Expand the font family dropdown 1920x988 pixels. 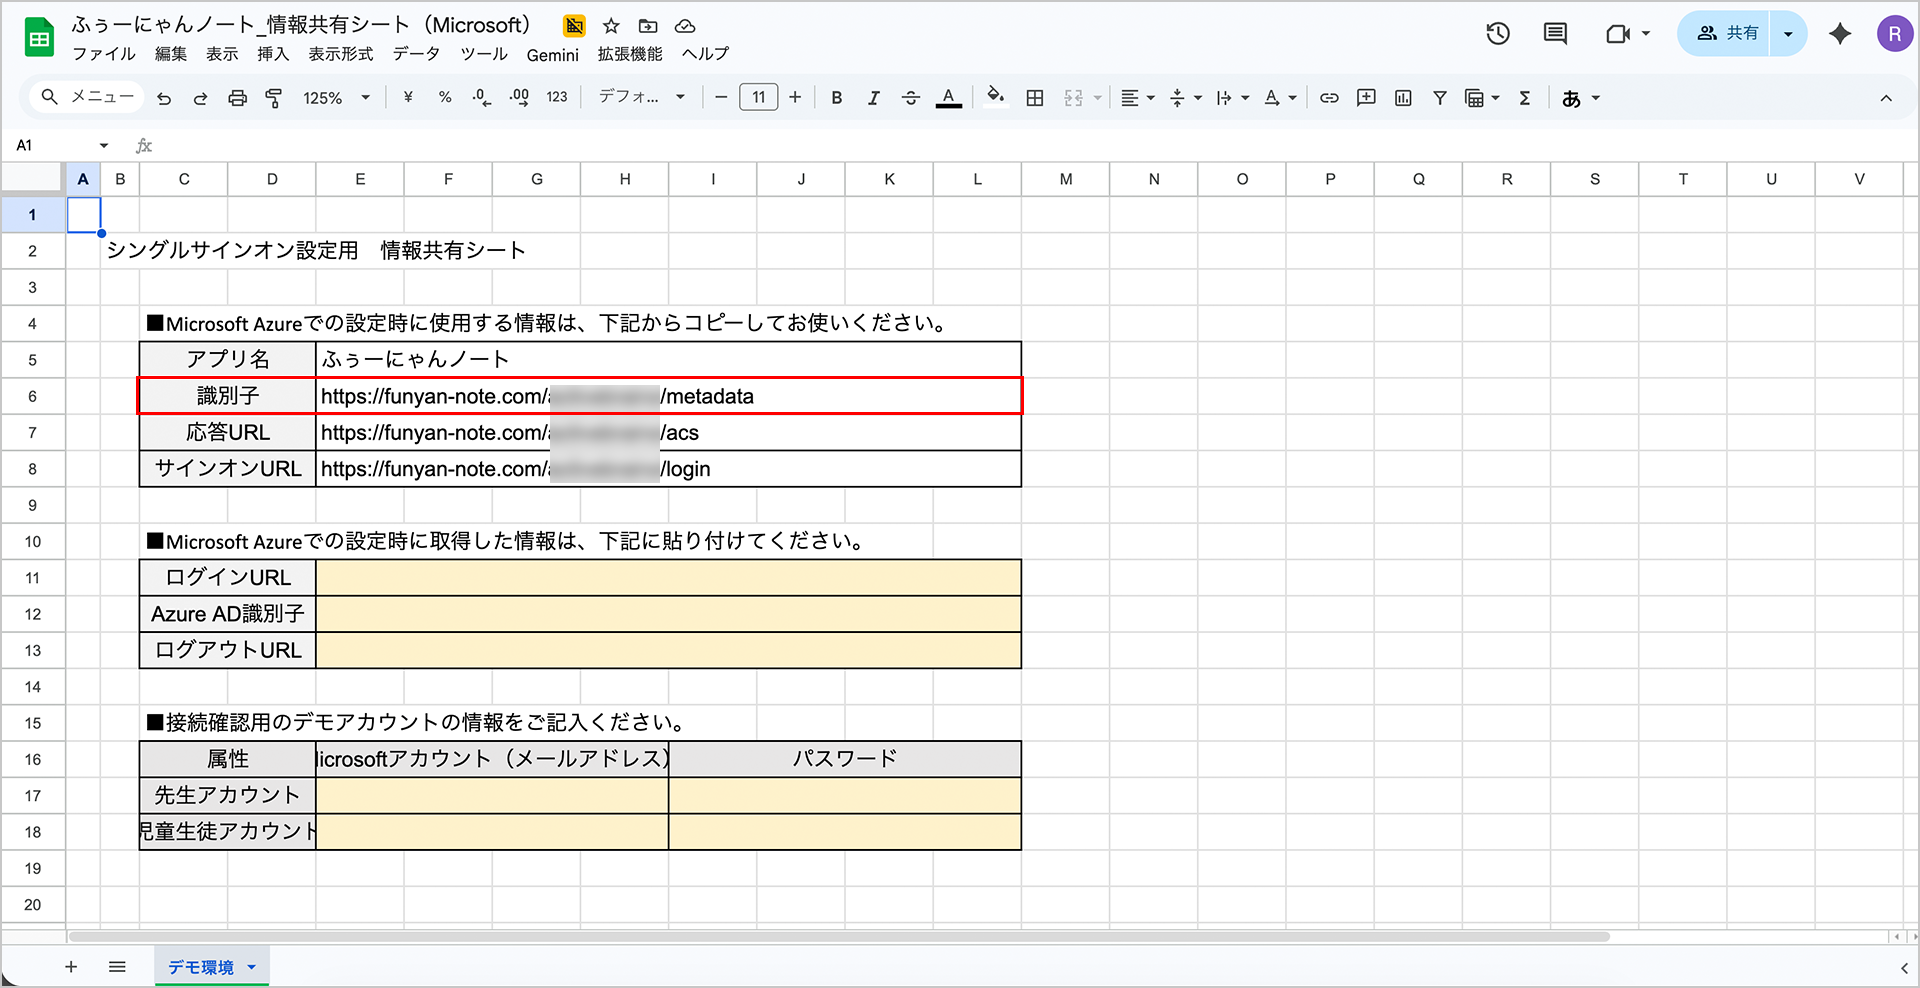click(x=641, y=98)
